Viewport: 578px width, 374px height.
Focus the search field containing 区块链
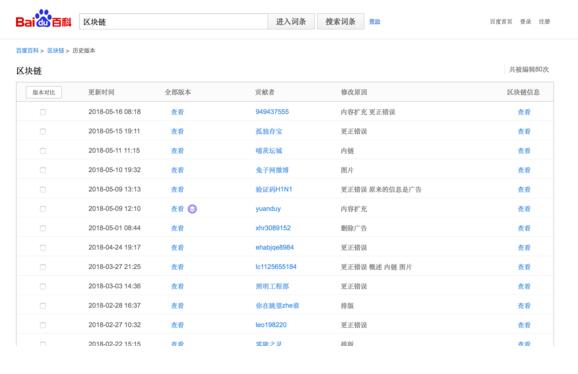[x=174, y=22]
